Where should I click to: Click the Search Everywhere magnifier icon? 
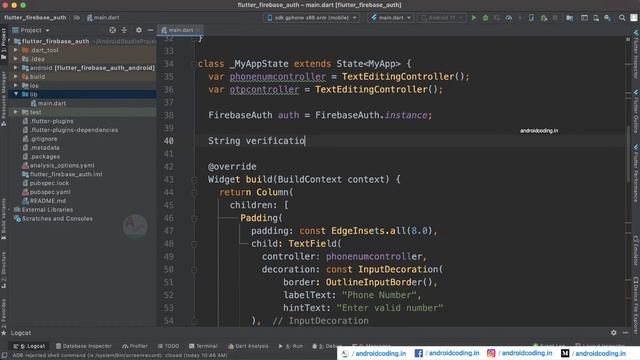(x=622, y=18)
